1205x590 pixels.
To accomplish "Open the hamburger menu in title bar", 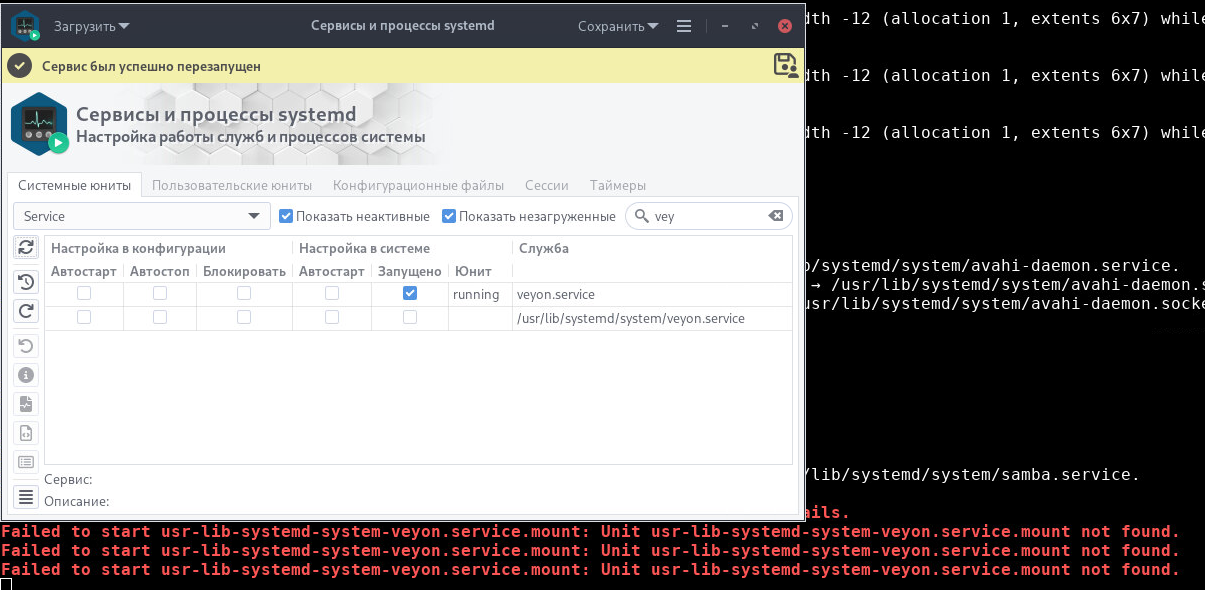I will coord(684,26).
